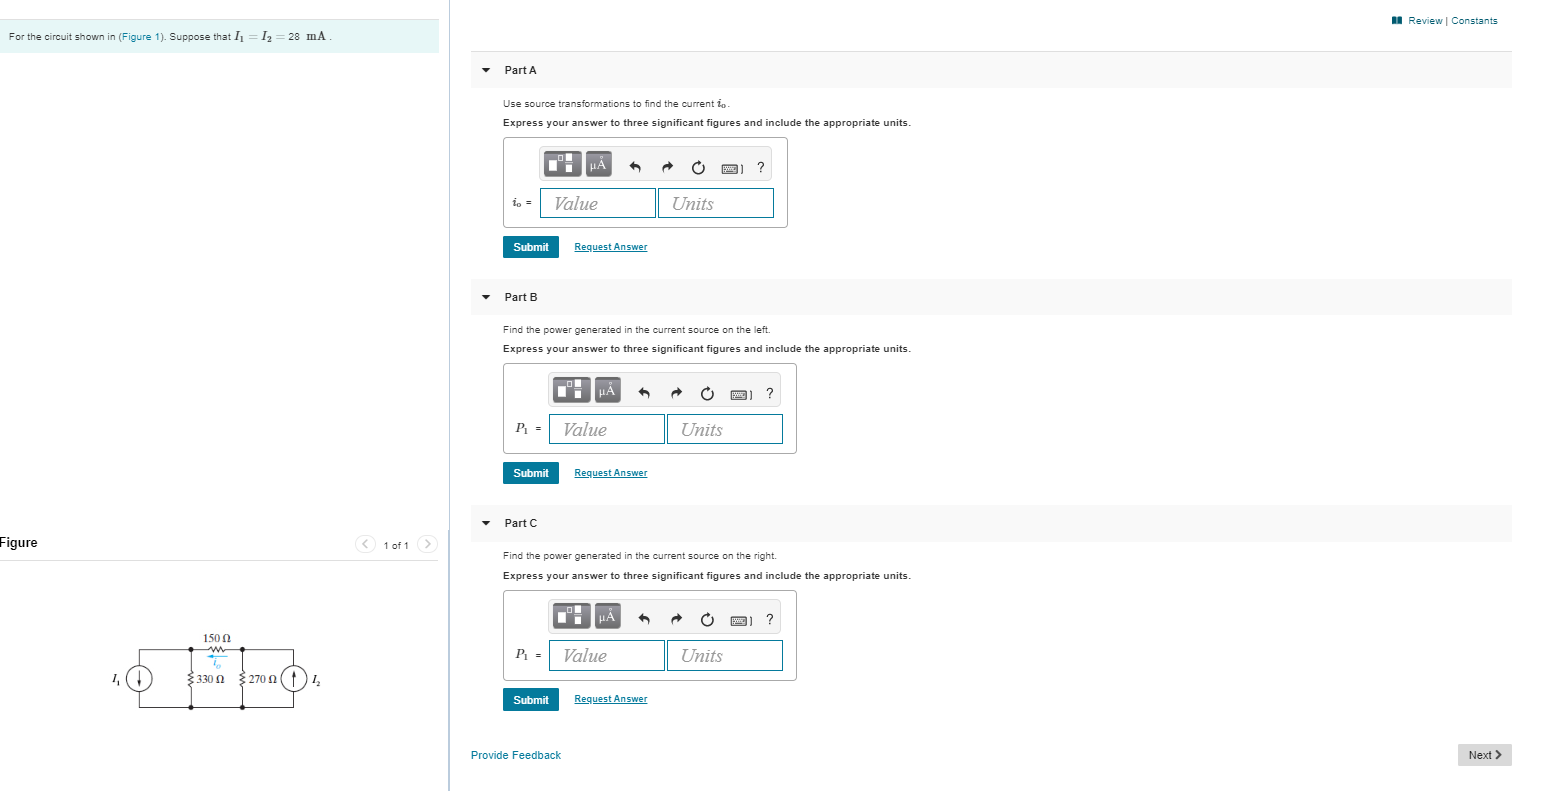Open the help question mark in Part C
Image resolution: width=1551 pixels, height=791 pixels.
click(x=770, y=619)
